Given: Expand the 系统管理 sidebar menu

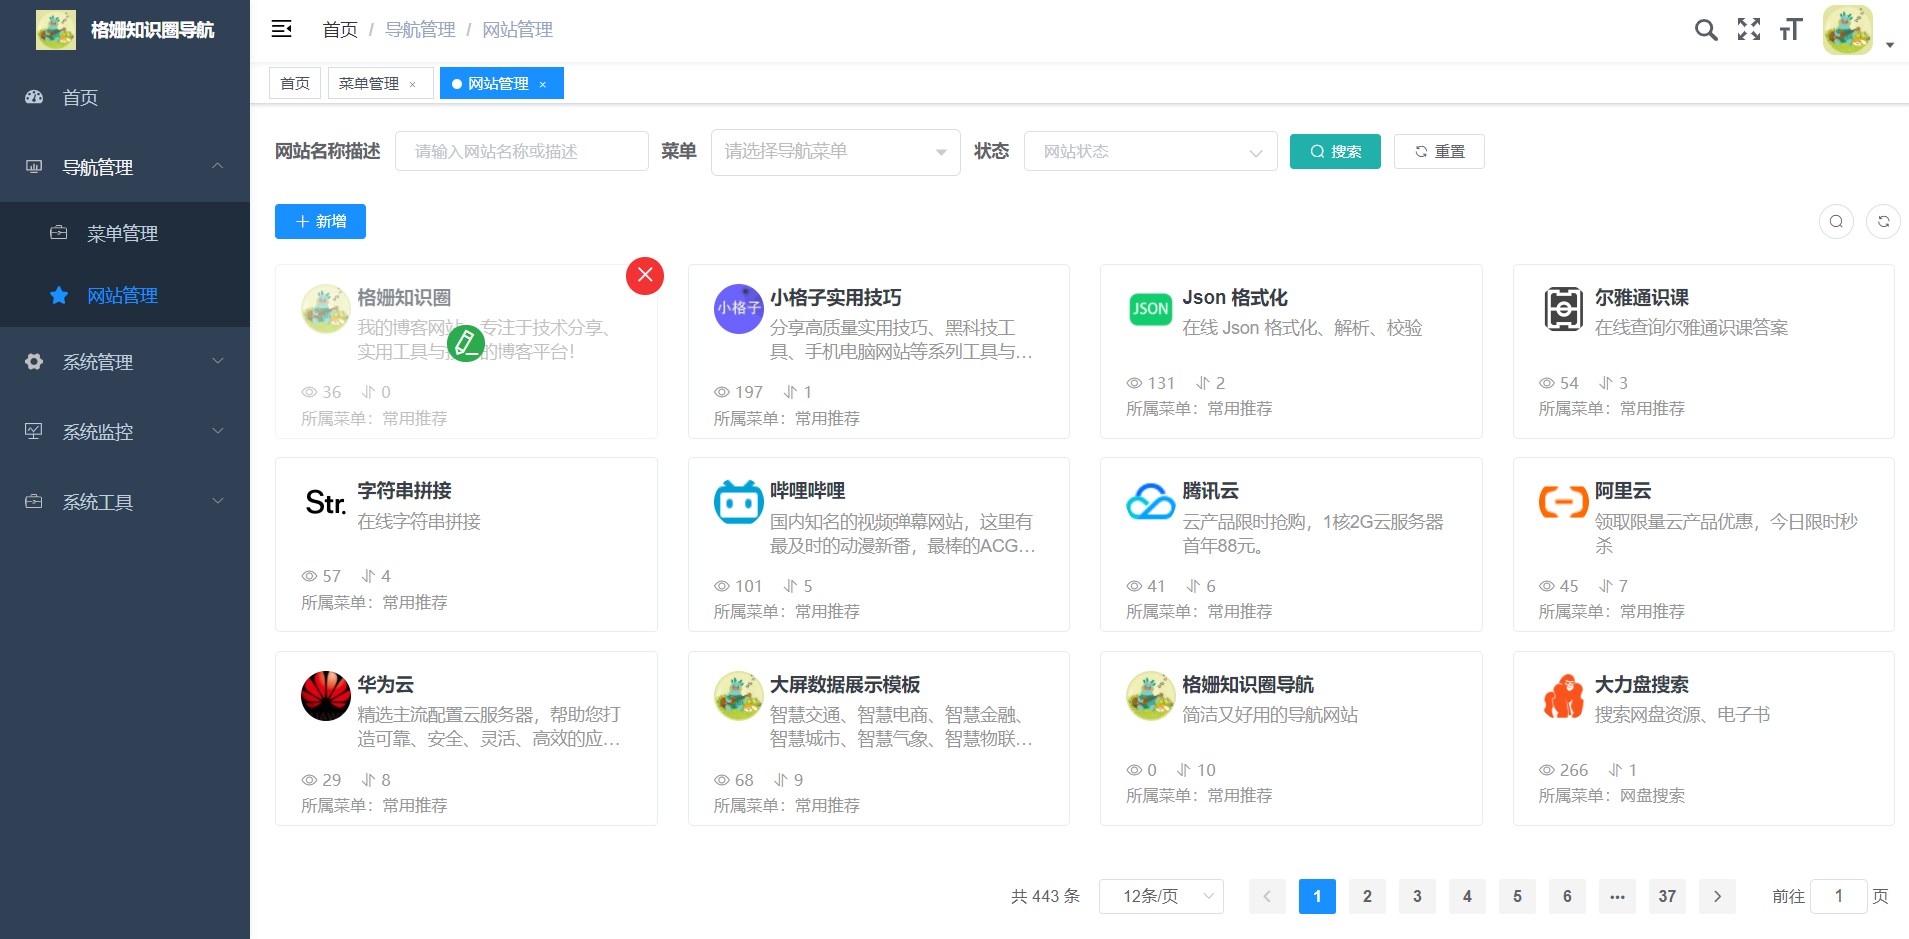Looking at the screenshot, I should [x=125, y=362].
